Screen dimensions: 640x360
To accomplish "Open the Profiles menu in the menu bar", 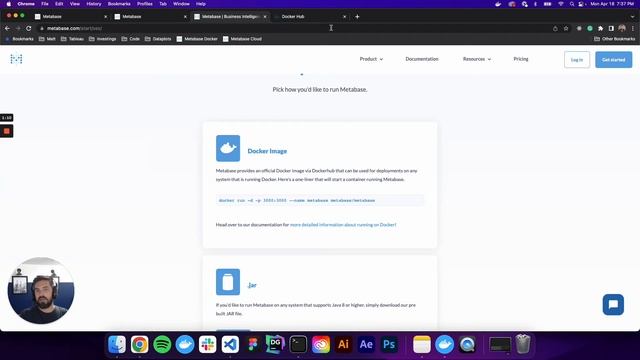I will point(144,4).
